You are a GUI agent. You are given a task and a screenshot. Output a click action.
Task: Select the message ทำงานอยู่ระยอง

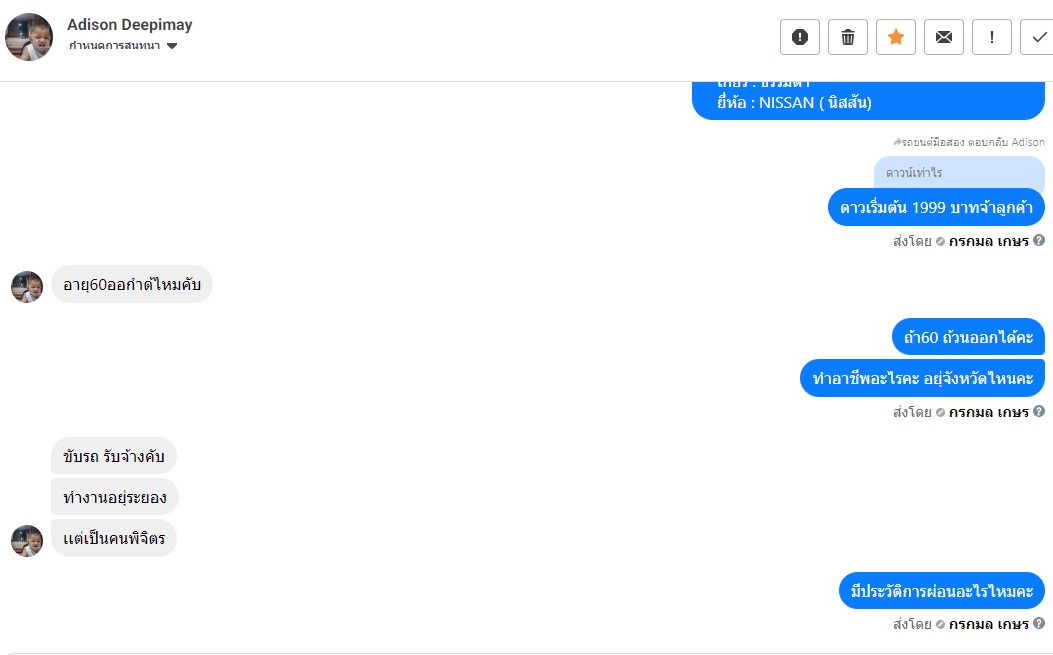coord(115,497)
